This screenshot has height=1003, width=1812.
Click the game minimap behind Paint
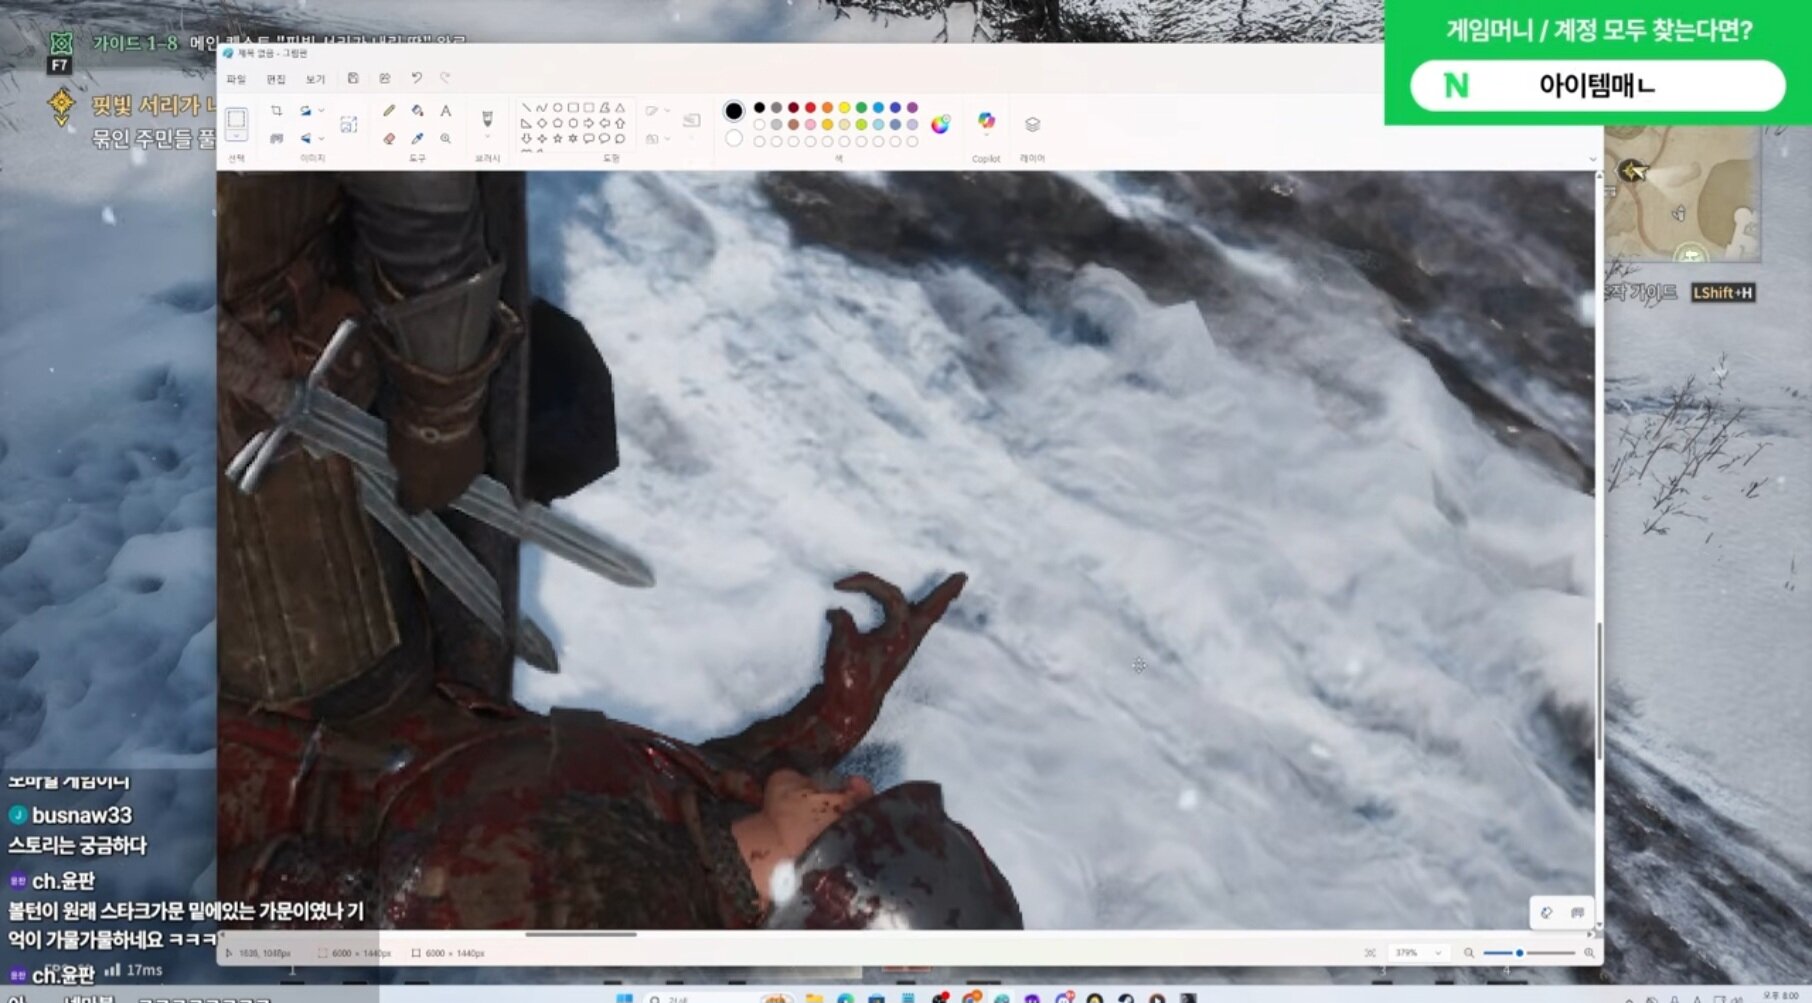pyautogui.click(x=1681, y=195)
